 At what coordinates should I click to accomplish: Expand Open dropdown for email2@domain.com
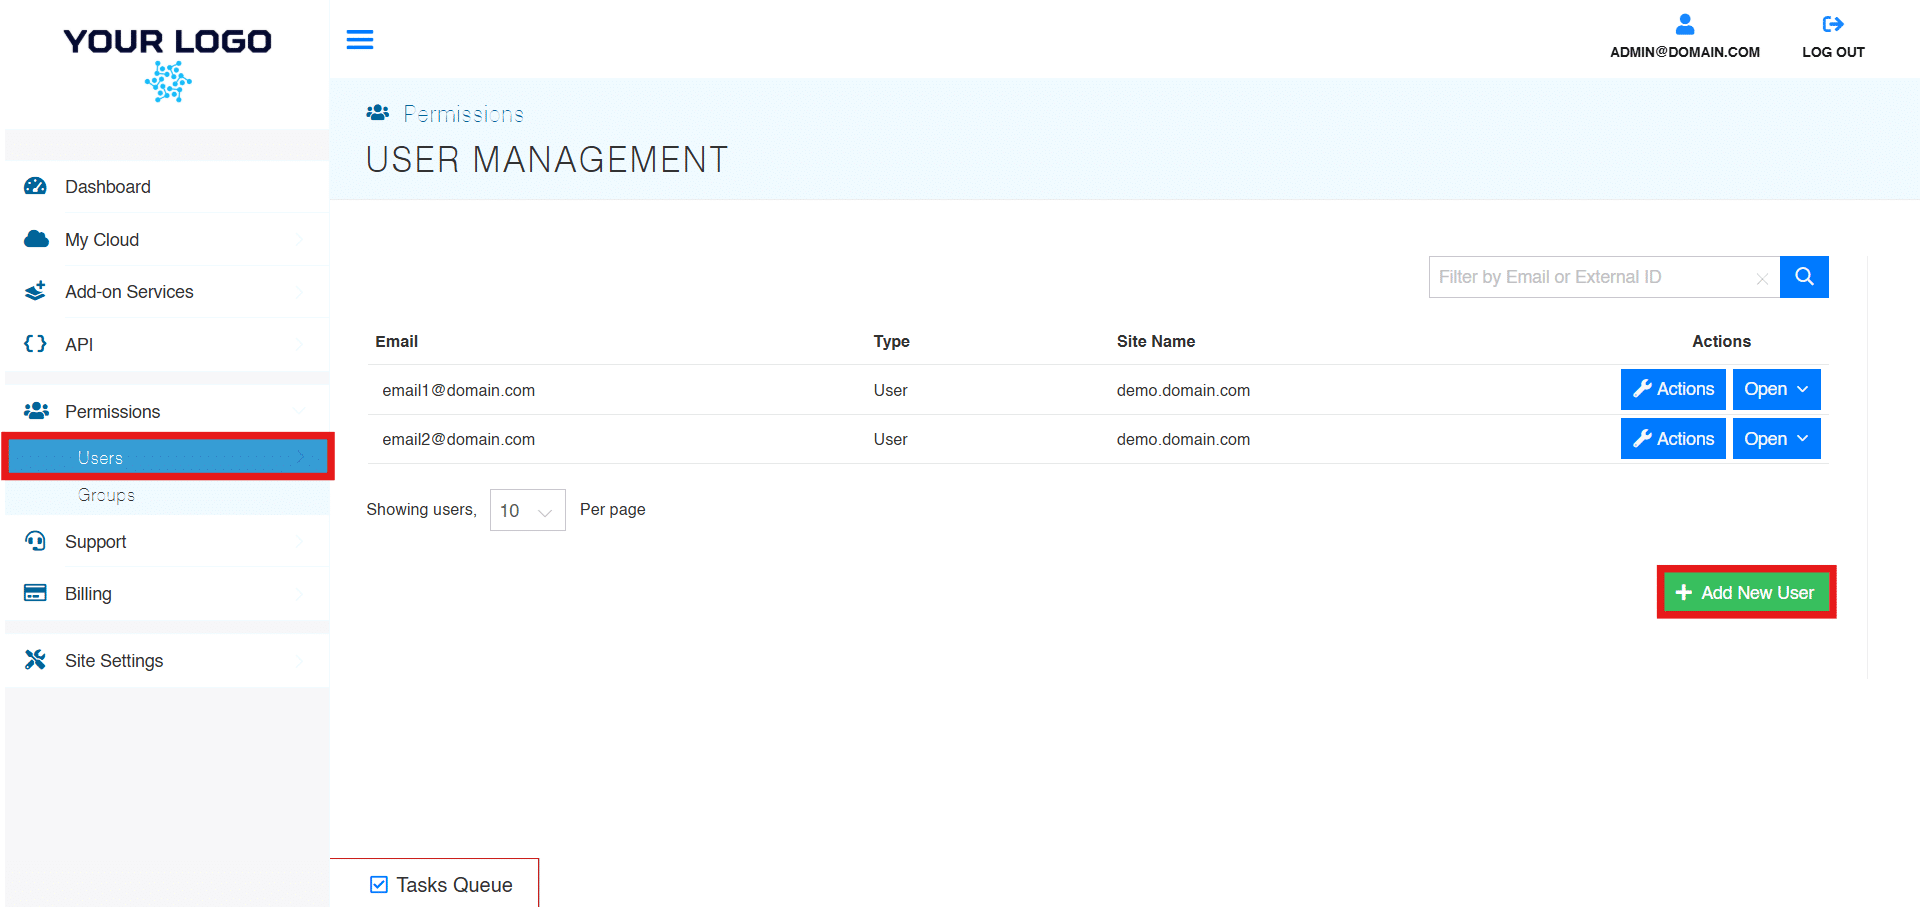pos(1776,439)
